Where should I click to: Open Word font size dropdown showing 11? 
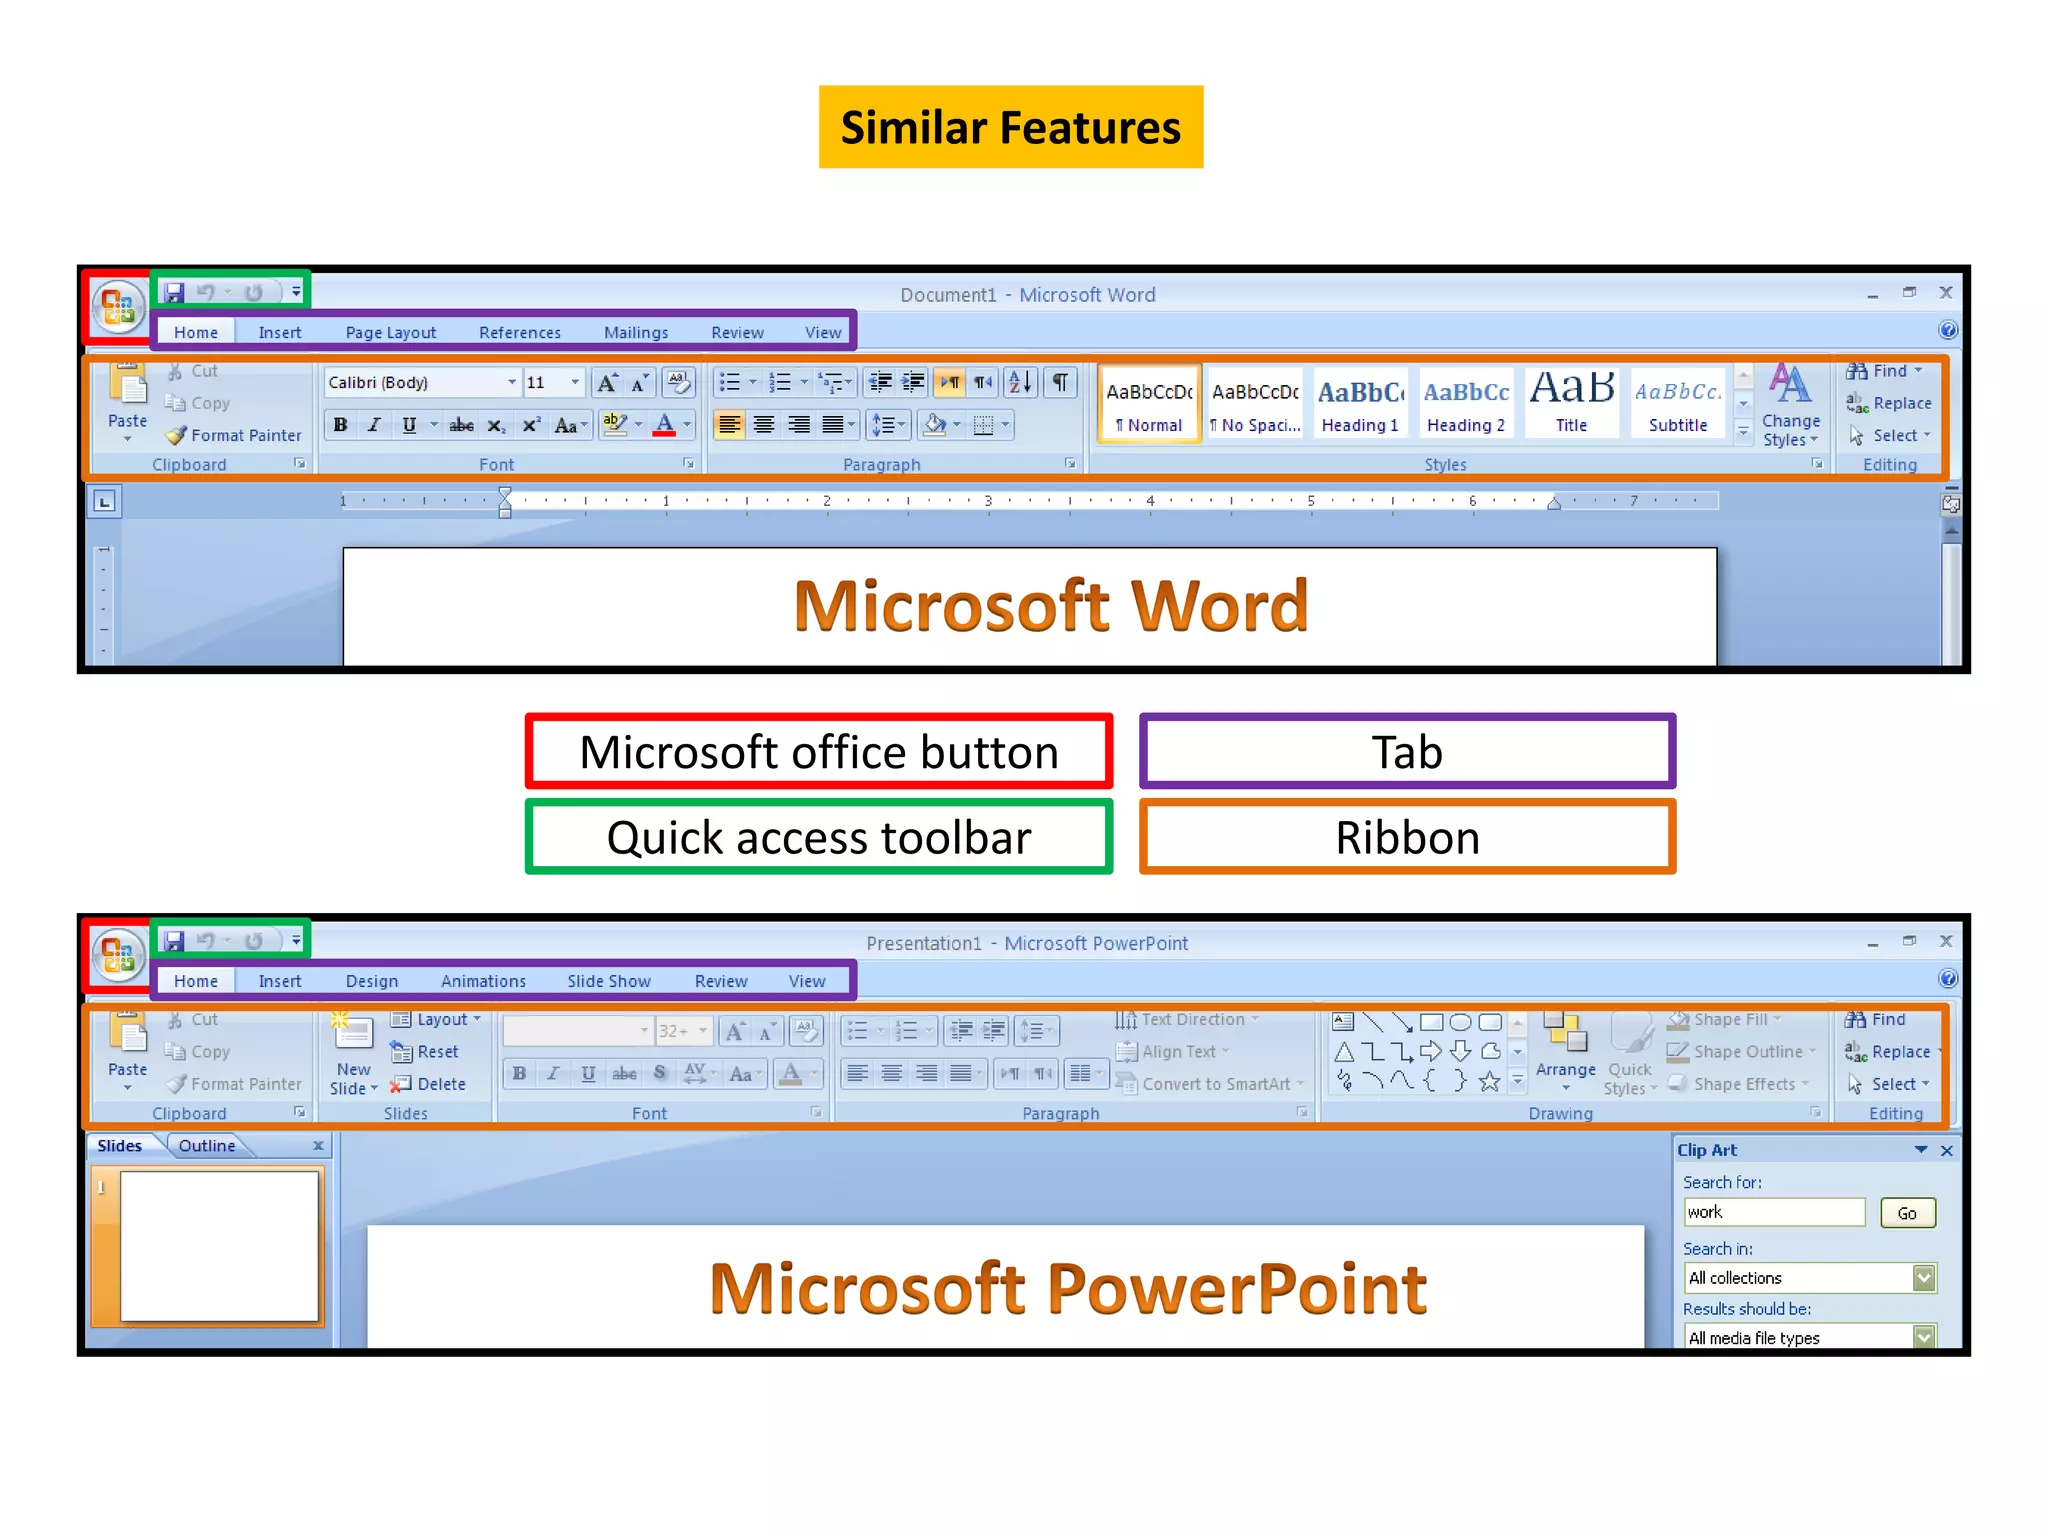tap(574, 382)
